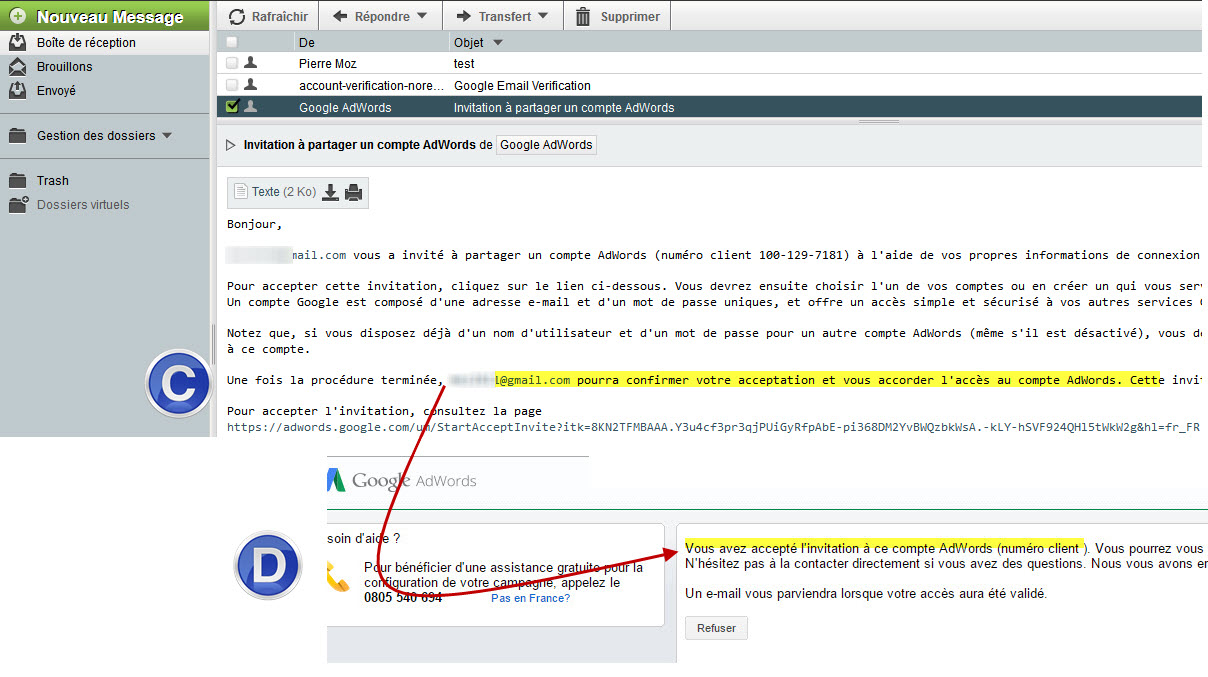Open the adwords.google.com StartAcceptInvite link

pyautogui.click(x=712, y=428)
